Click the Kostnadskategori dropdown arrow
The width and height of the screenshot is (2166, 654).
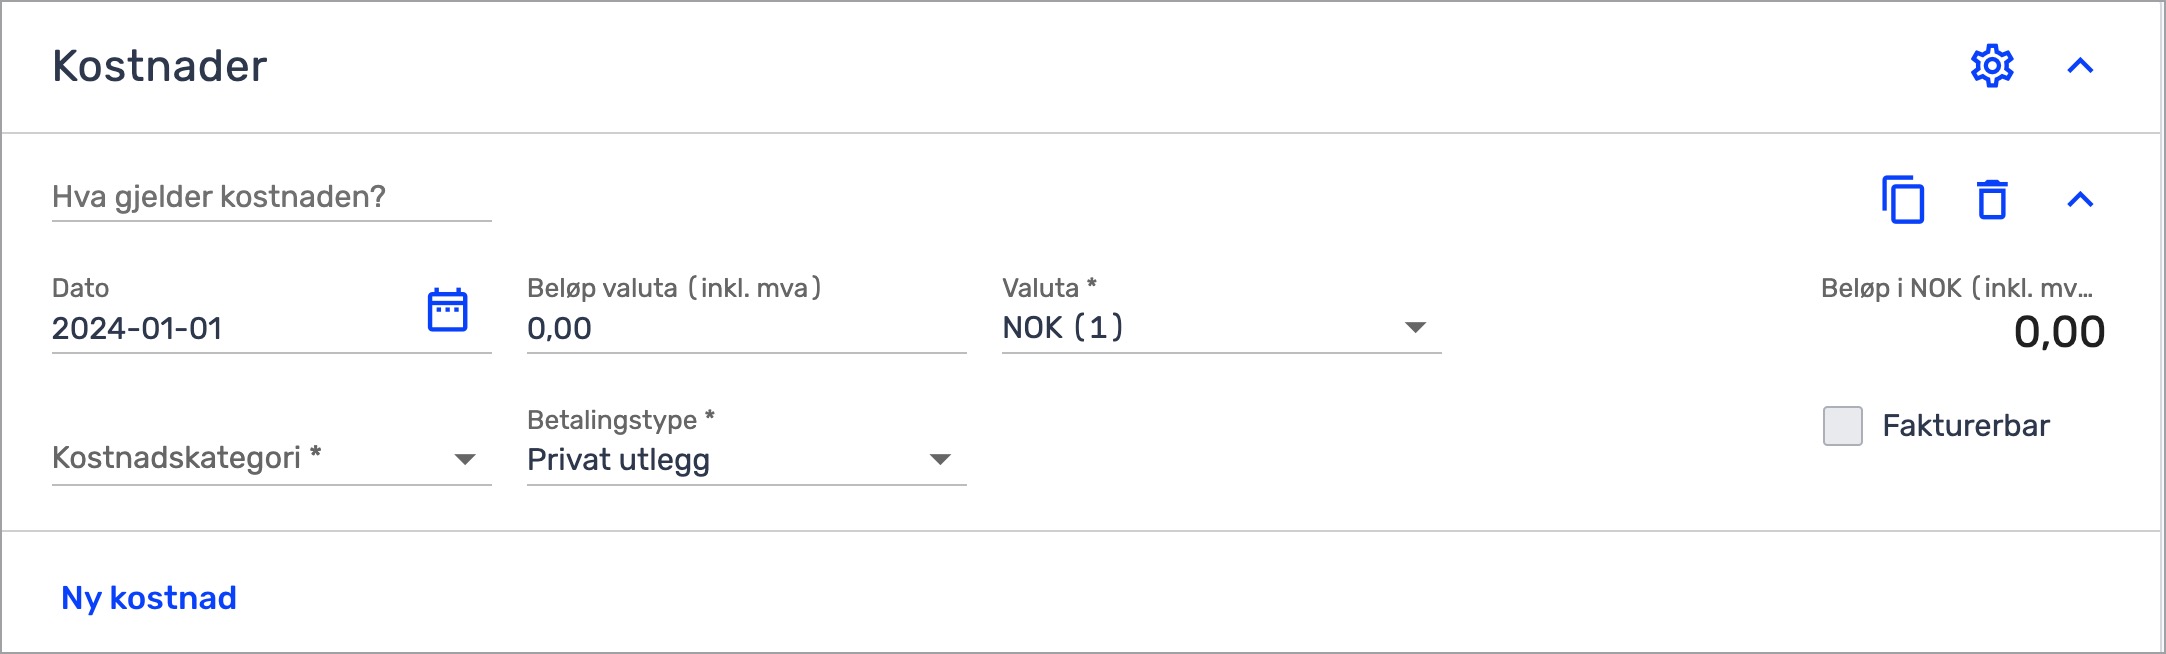pos(464,459)
